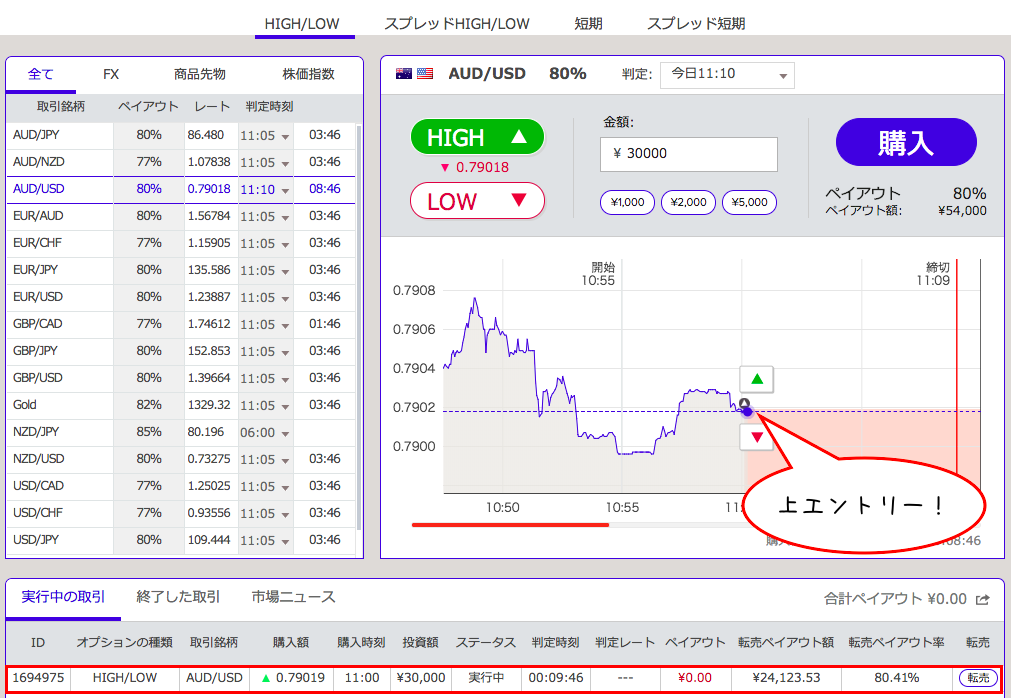Viewport: 1011px width, 698px height.
Task: Click the red down-arrow marker on chart
Action: [757, 437]
